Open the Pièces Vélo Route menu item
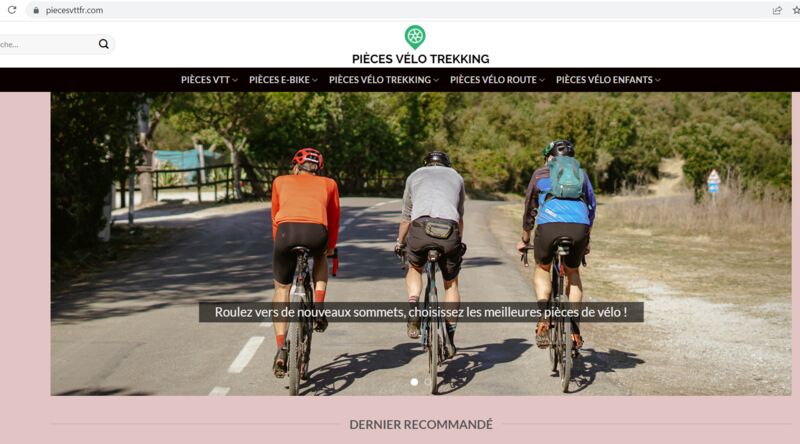 click(493, 80)
